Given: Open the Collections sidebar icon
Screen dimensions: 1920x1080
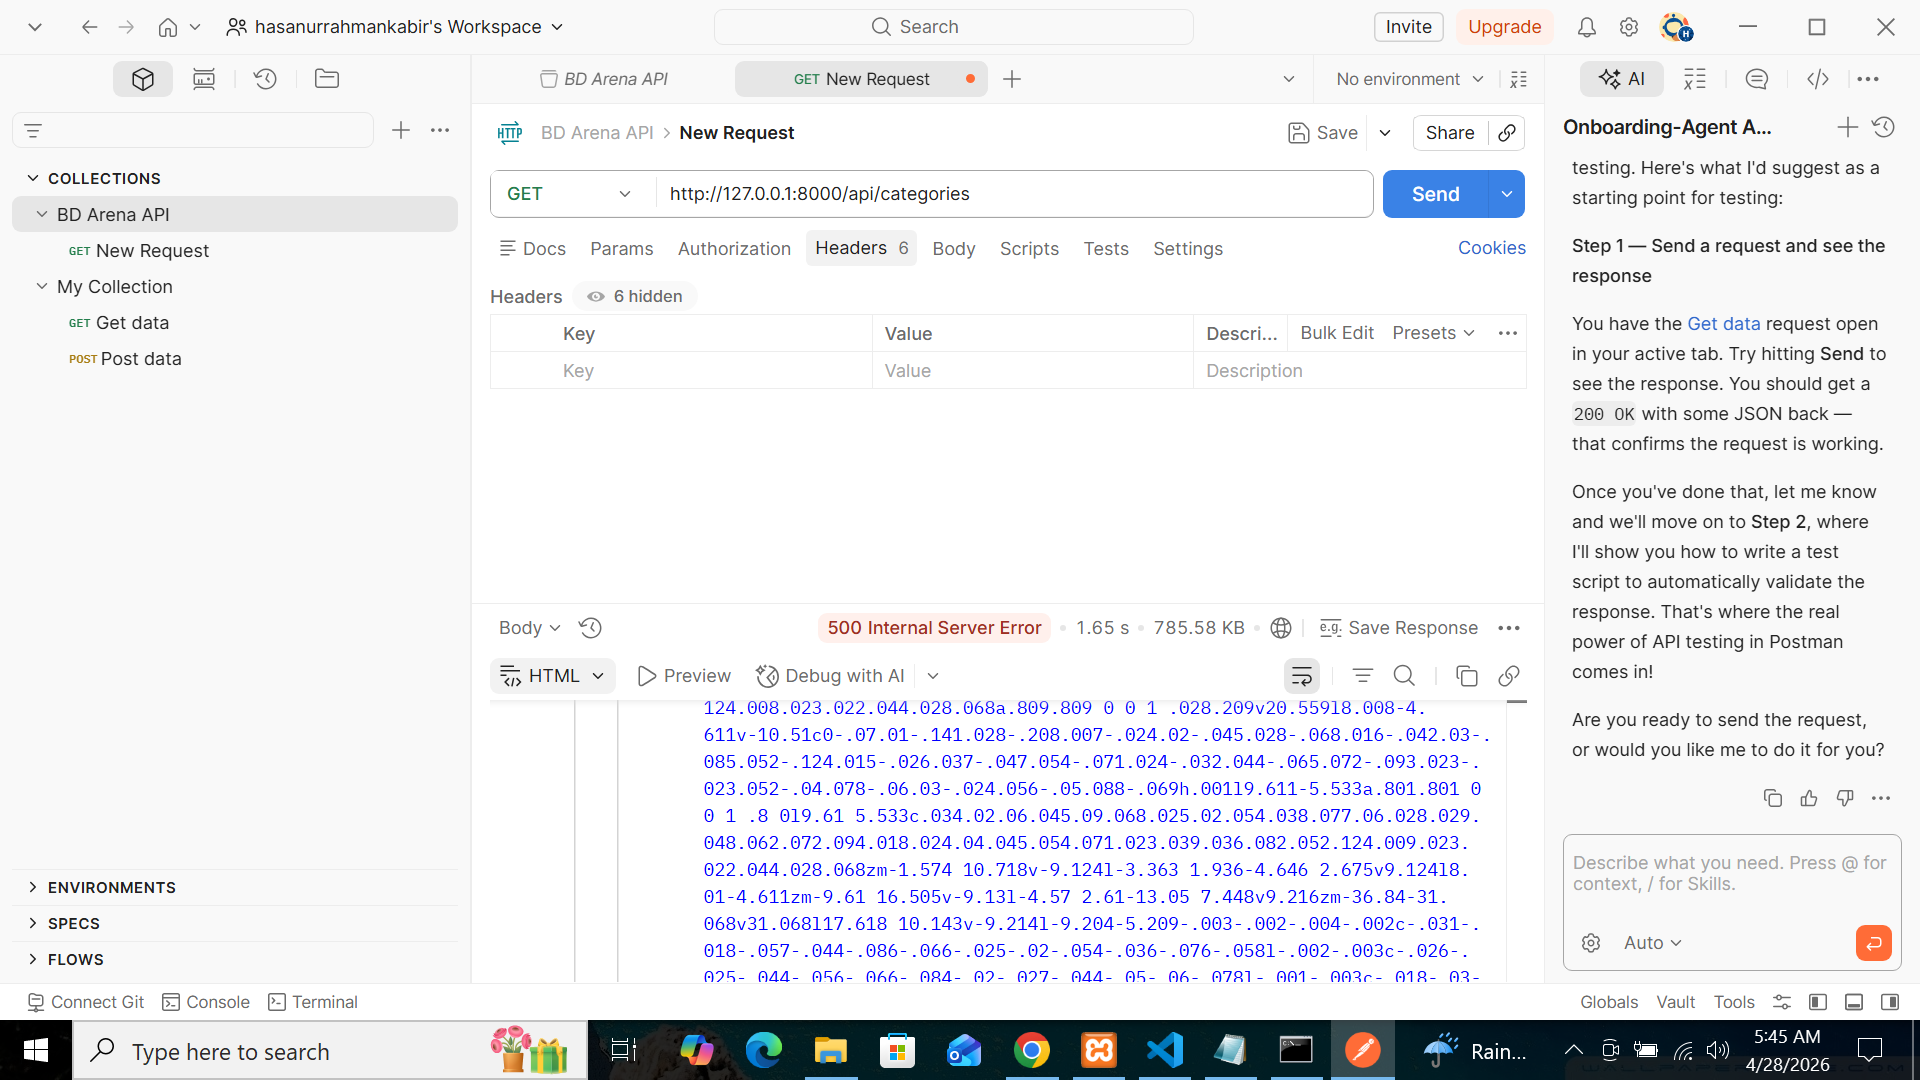Looking at the screenshot, I should [x=143, y=79].
